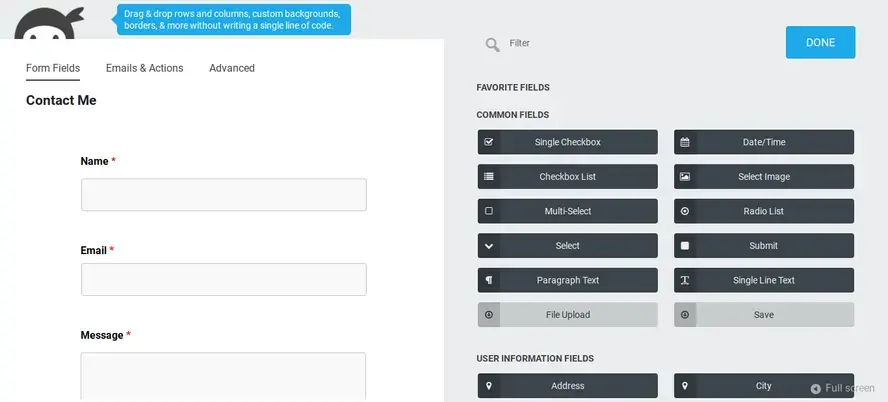Click the search magnifier icon
This screenshot has height=402, width=888.
492,44
